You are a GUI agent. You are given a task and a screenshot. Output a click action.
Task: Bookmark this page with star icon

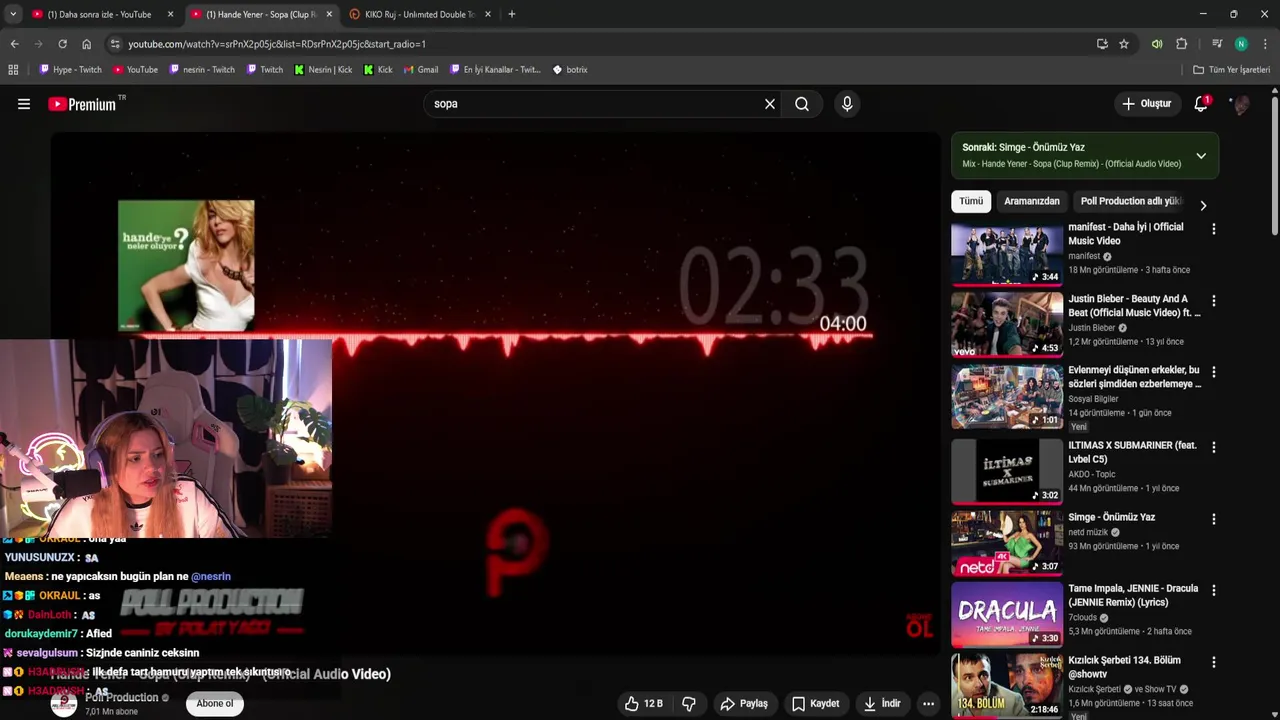[1124, 44]
